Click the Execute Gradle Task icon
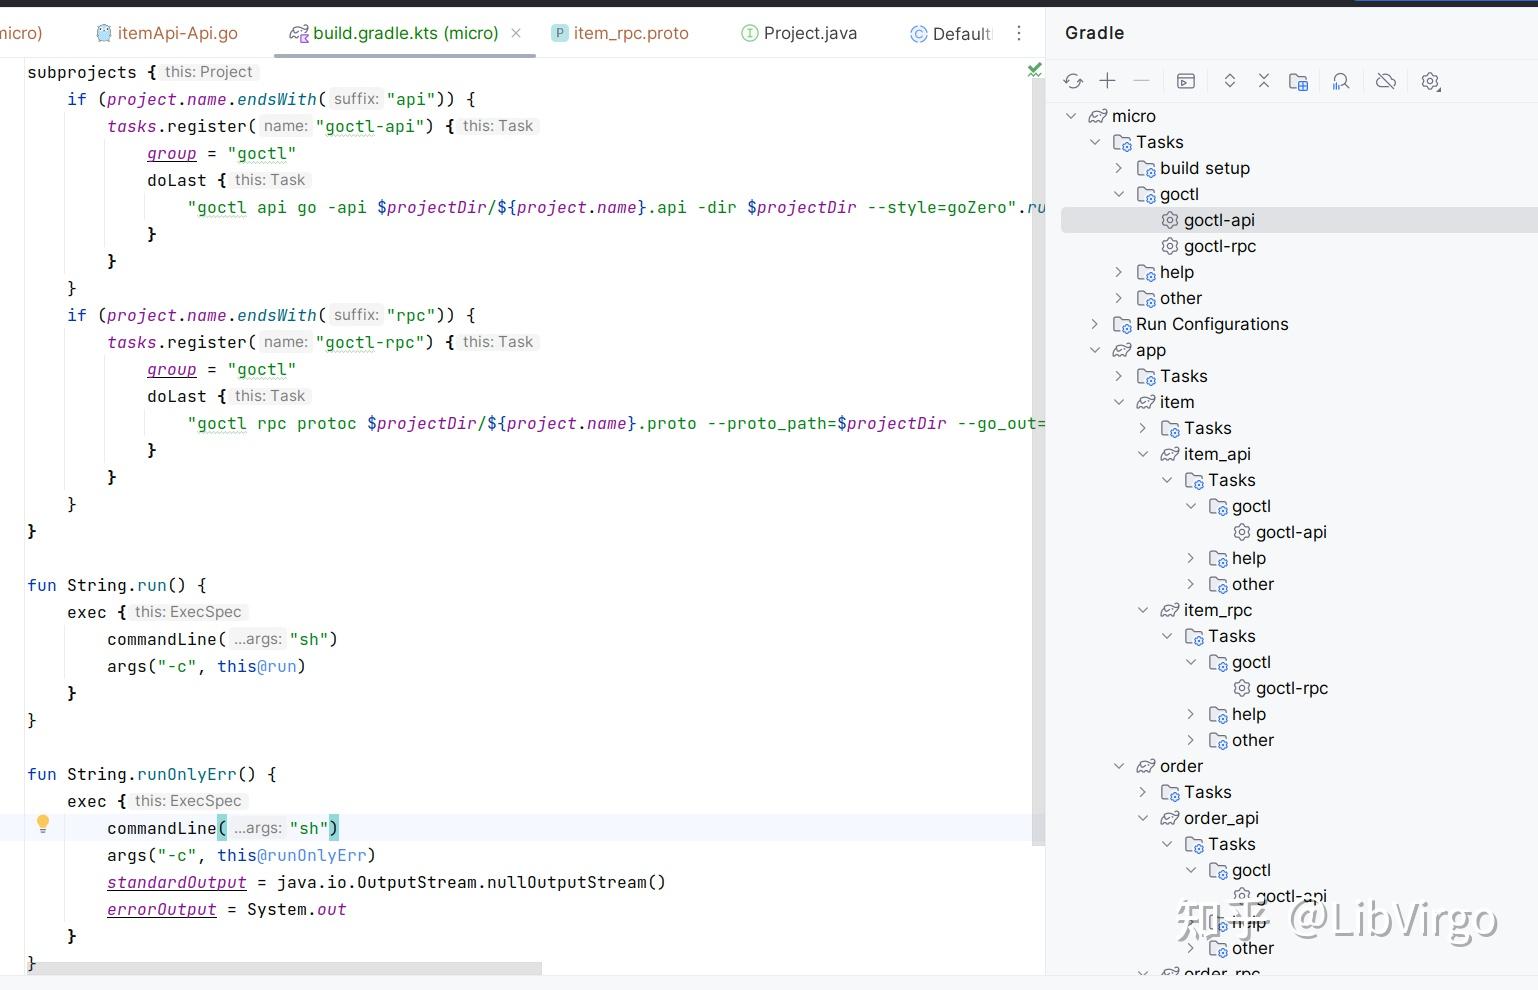This screenshot has height=990, width=1538. (1186, 81)
